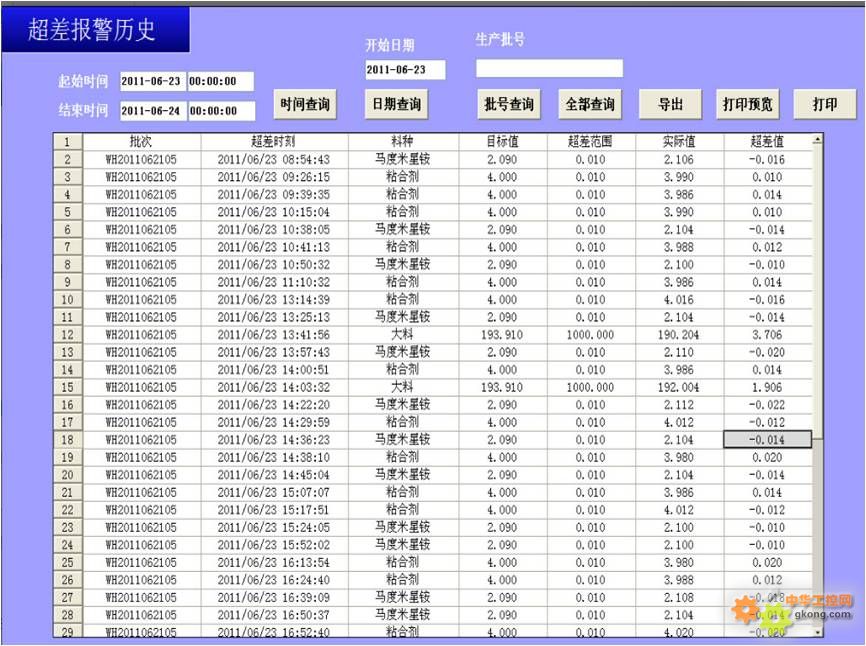866x646 pixels.
Task: Click the scrollbar down arrow of the table
Action: click(x=817, y=632)
